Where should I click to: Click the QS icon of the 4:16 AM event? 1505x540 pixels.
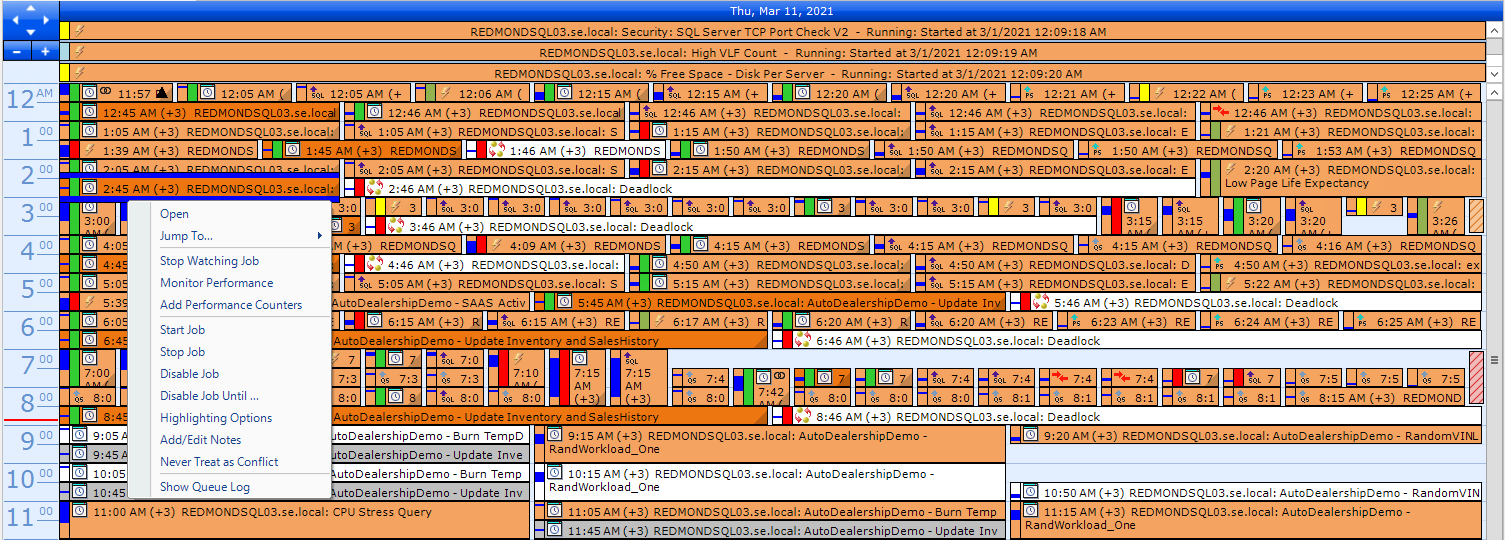(x=1302, y=245)
